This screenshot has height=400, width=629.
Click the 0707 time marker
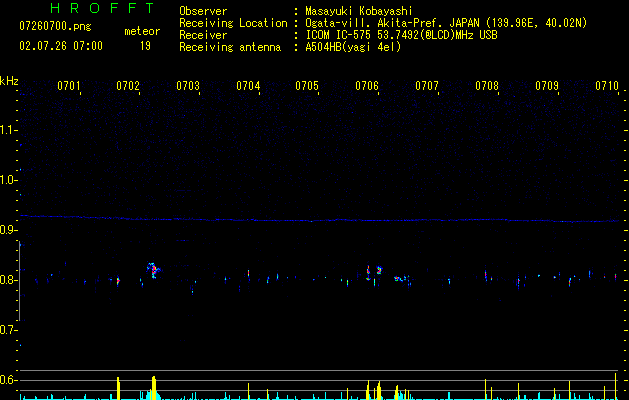click(x=427, y=86)
